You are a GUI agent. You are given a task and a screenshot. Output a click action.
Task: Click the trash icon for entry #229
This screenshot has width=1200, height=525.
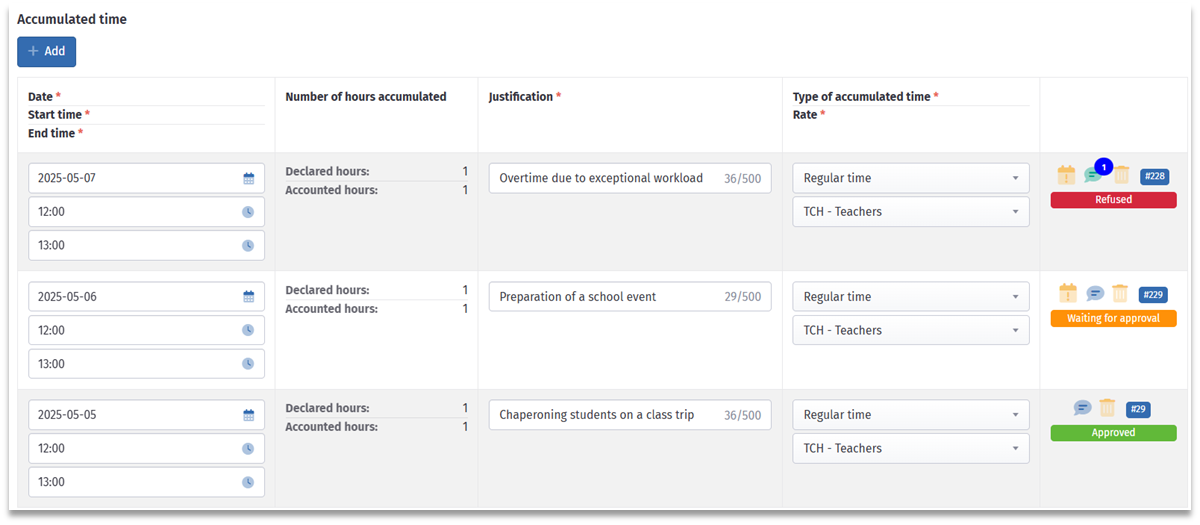[1121, 293]
